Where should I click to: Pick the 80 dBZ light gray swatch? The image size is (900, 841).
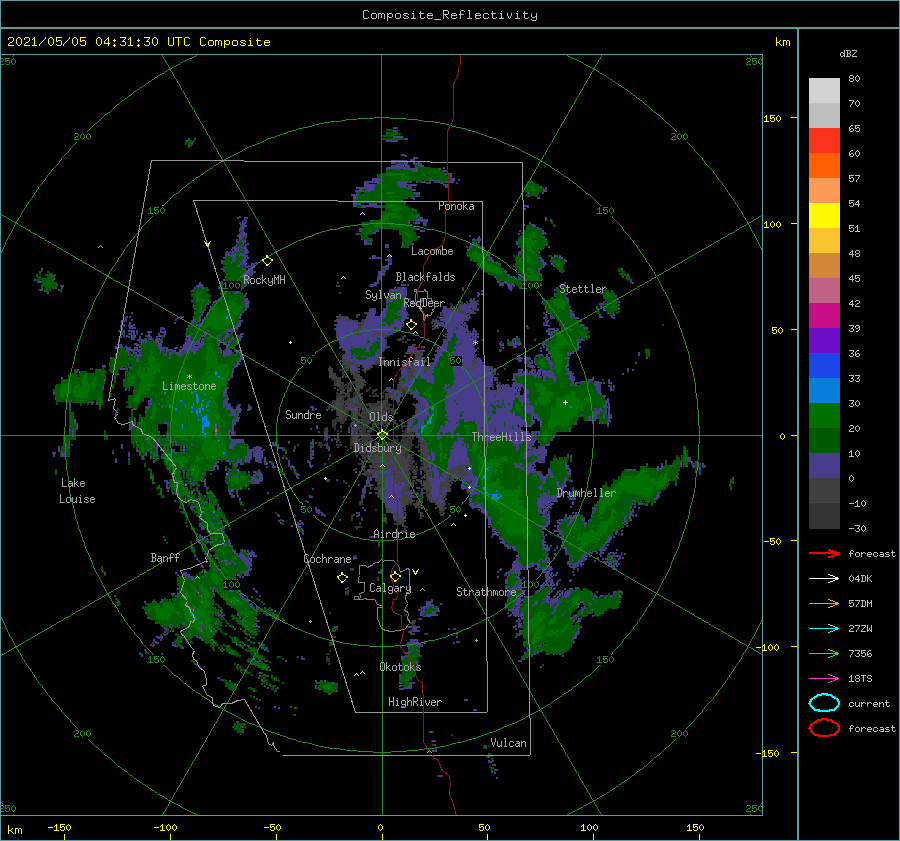824,90
